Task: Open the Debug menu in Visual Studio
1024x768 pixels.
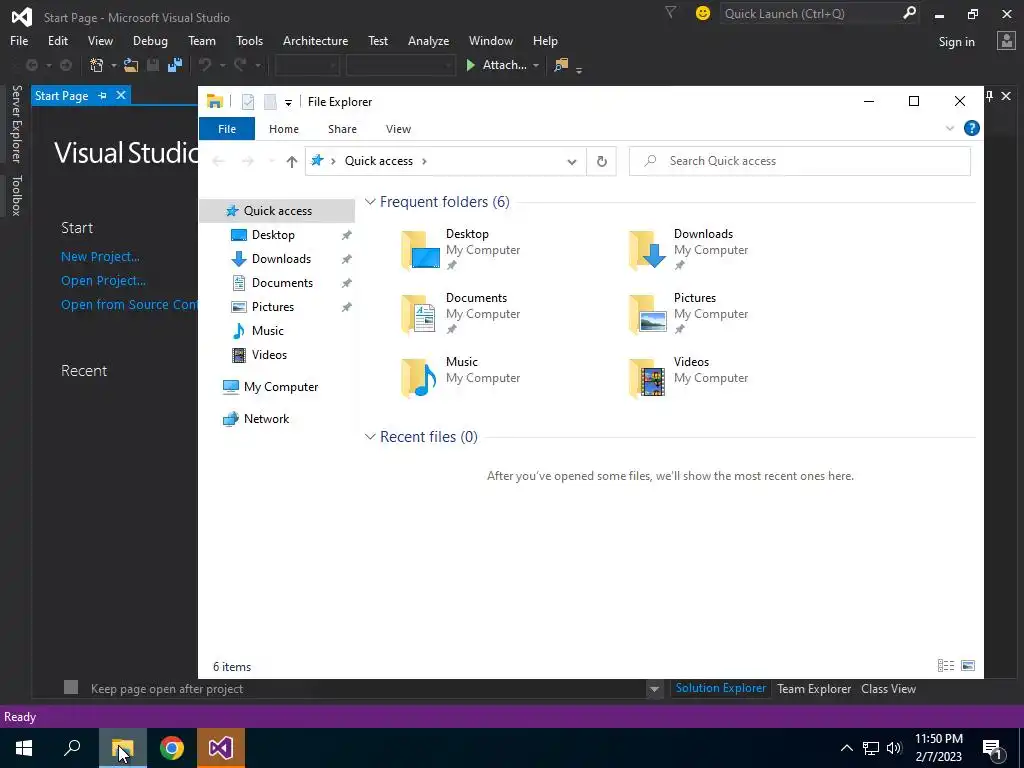Action: (150, 40)
